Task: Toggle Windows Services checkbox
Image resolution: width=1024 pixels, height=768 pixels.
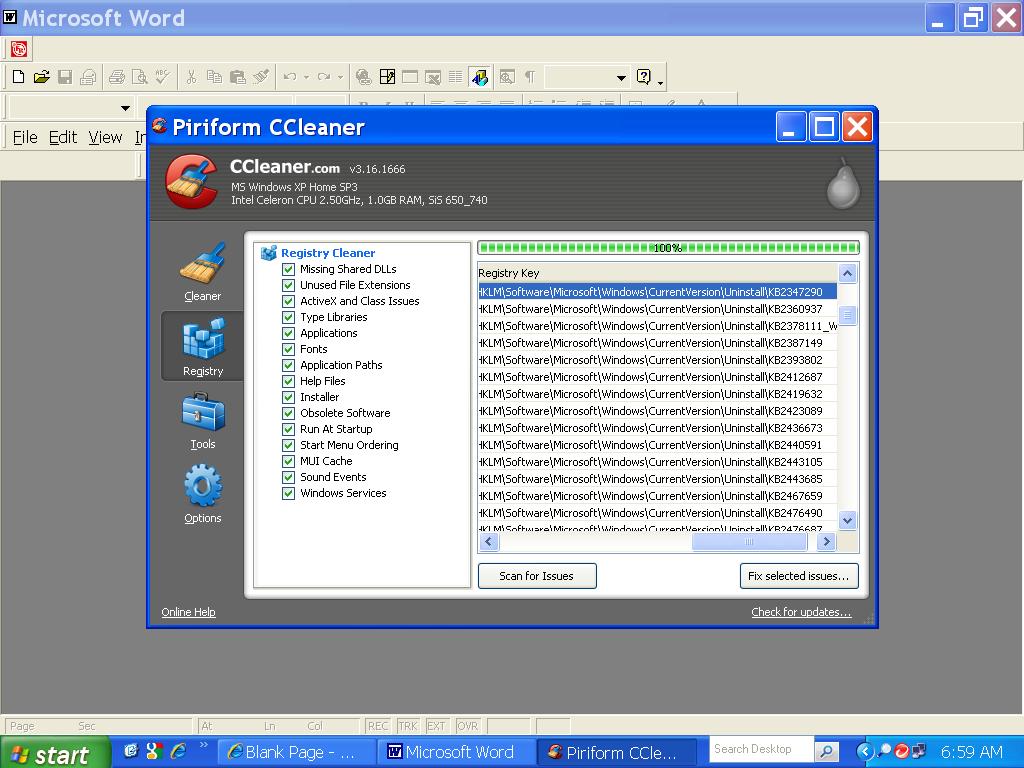Action: click(x=288, y=493)
